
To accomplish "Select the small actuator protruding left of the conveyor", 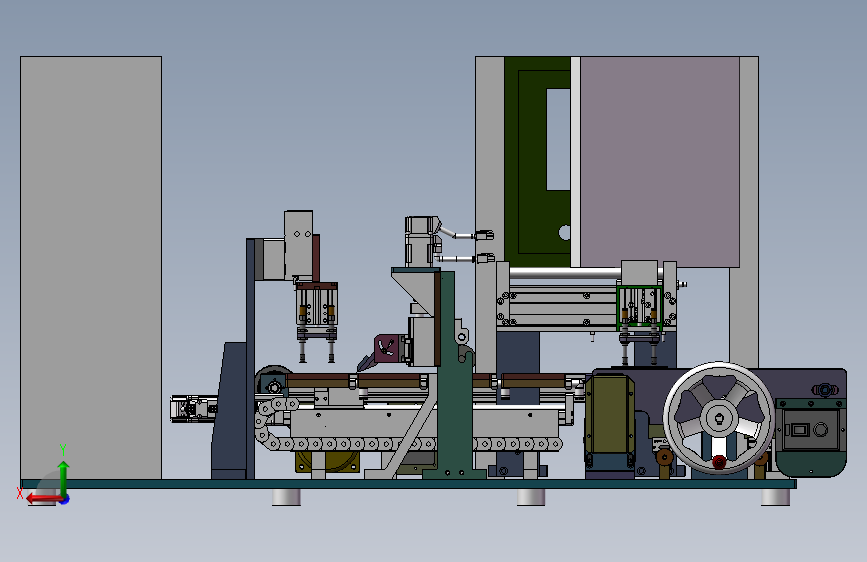I will click(194, 409).
